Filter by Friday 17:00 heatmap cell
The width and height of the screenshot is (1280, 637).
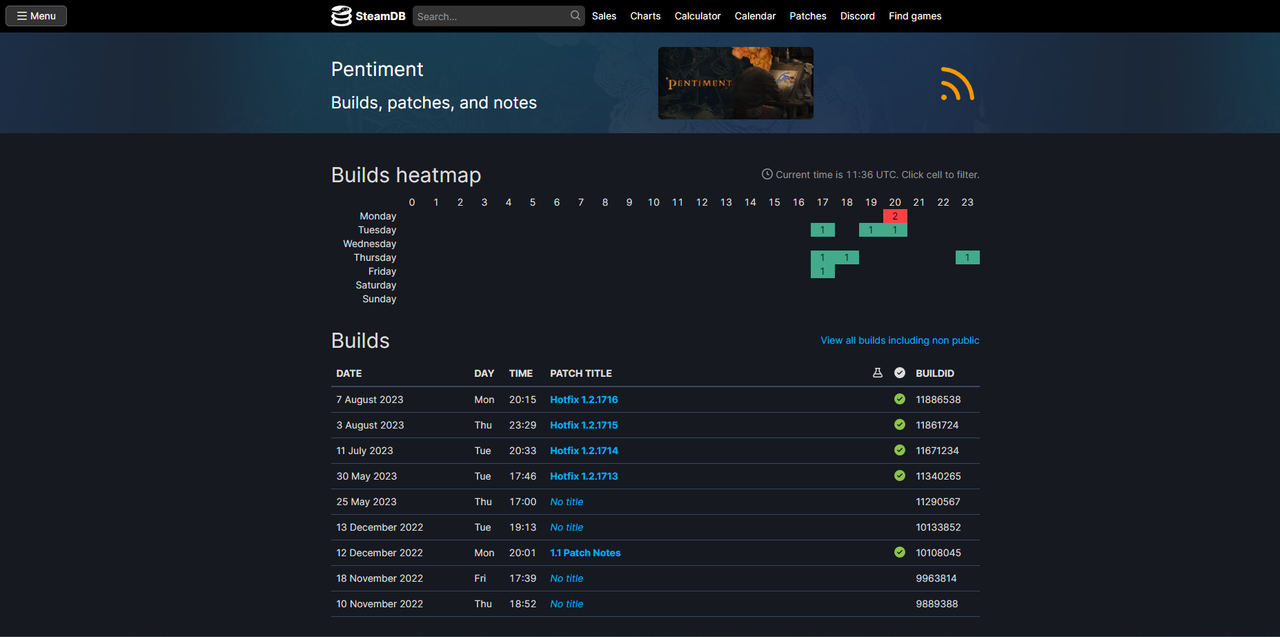(822, 271)
